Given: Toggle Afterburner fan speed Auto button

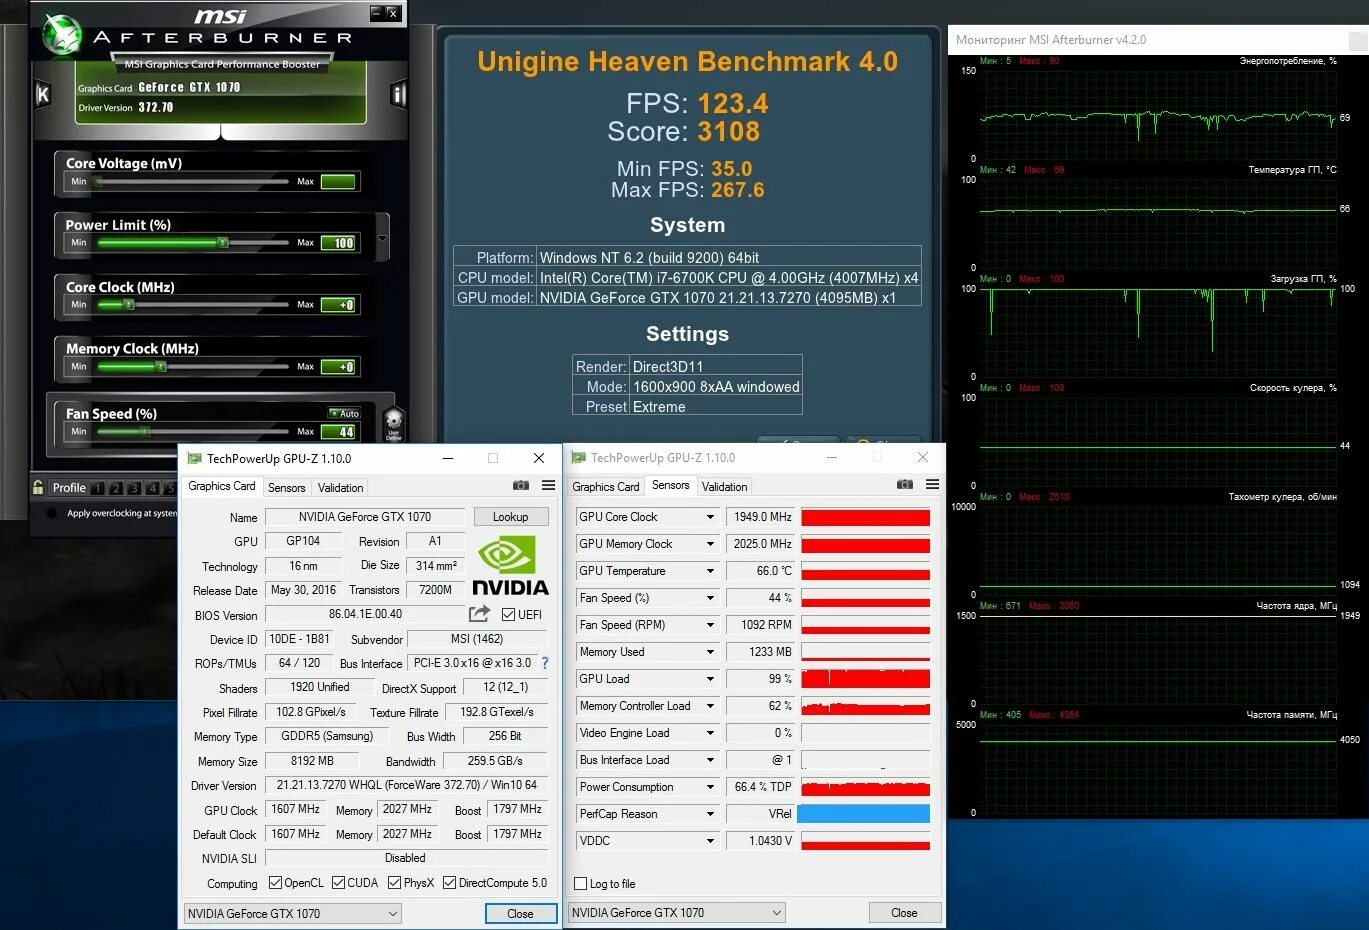Looking at the screenshot, I should [x=345, y=413].
